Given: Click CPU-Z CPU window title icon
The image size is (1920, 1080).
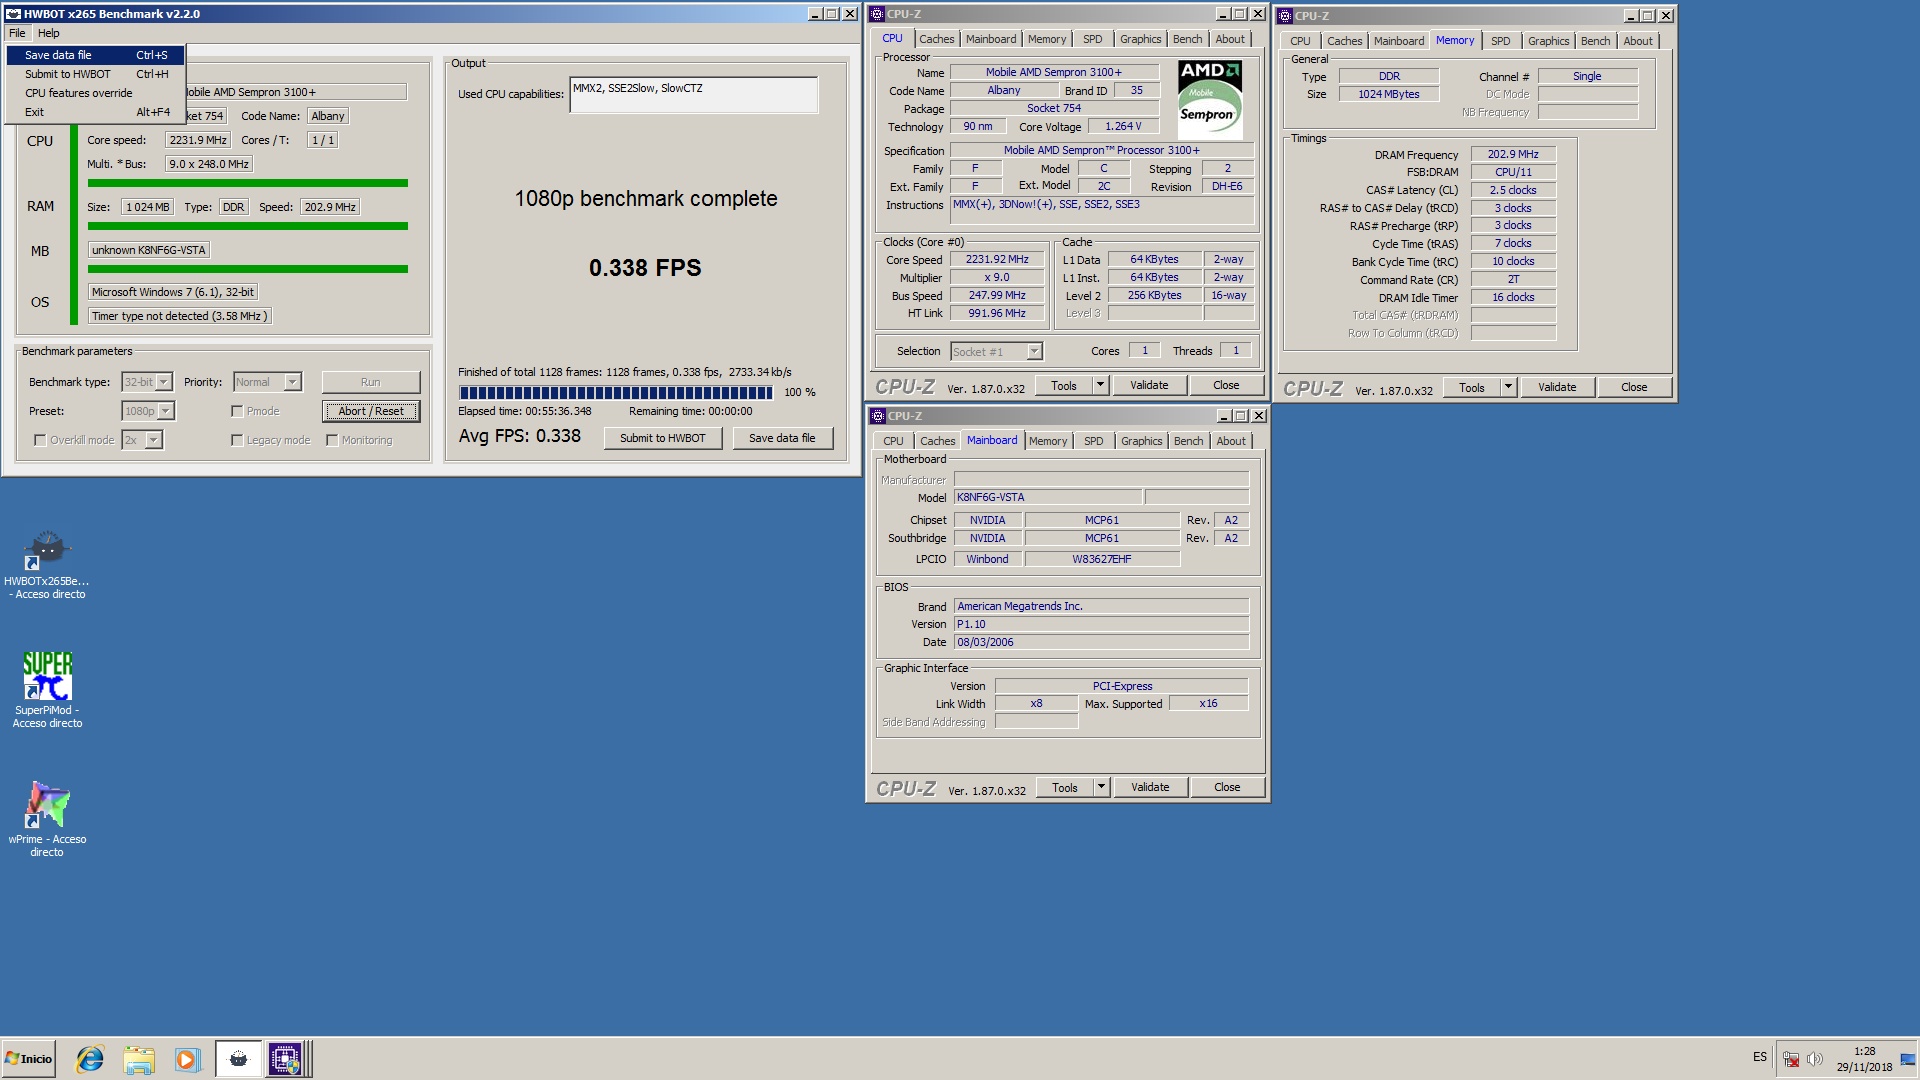Looking at the screenshot, I should point(877,14).
